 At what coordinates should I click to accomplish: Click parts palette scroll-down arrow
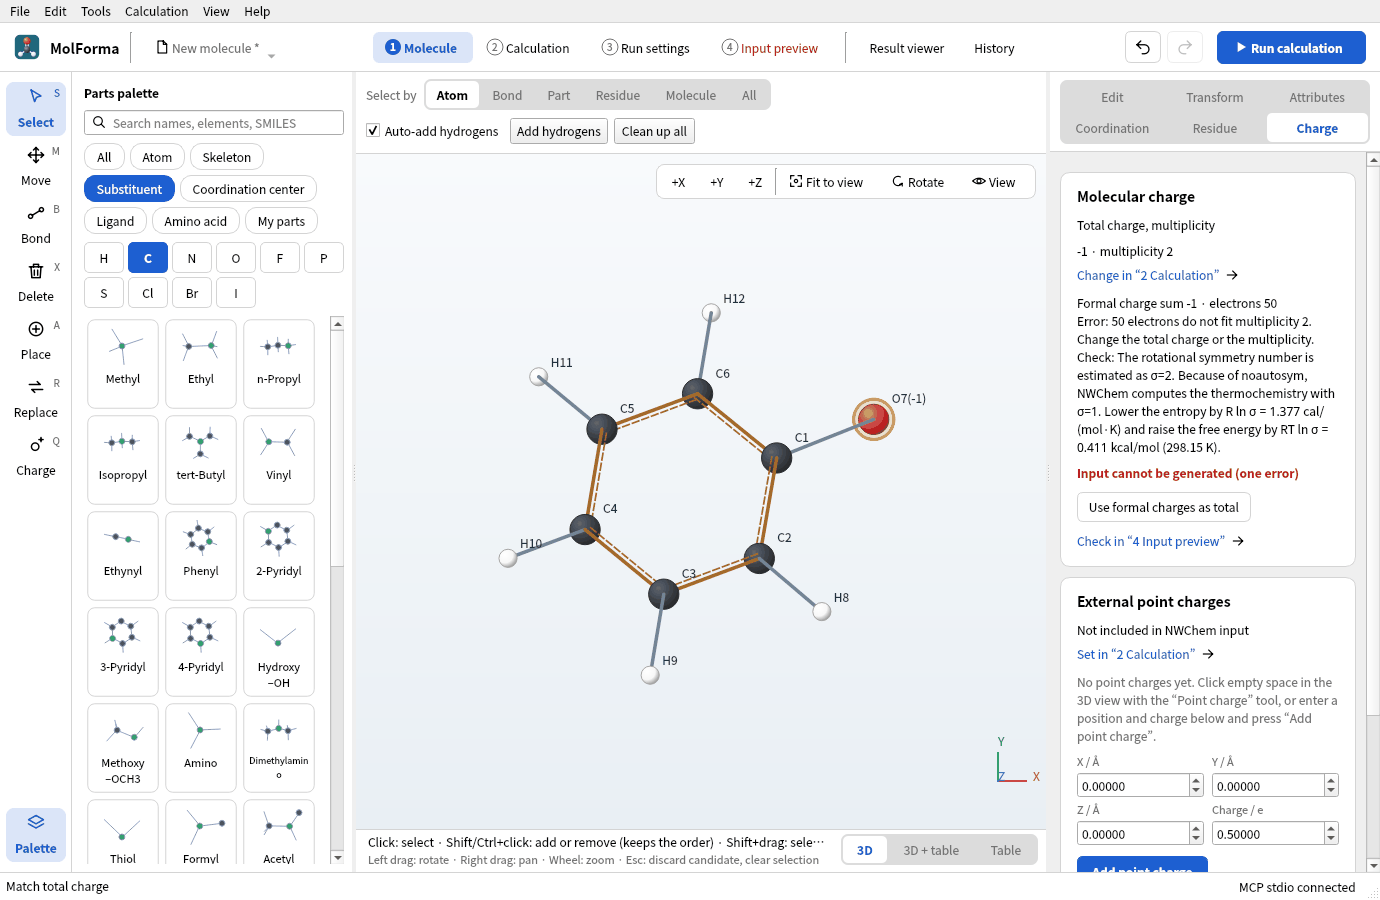click(337, 857)
